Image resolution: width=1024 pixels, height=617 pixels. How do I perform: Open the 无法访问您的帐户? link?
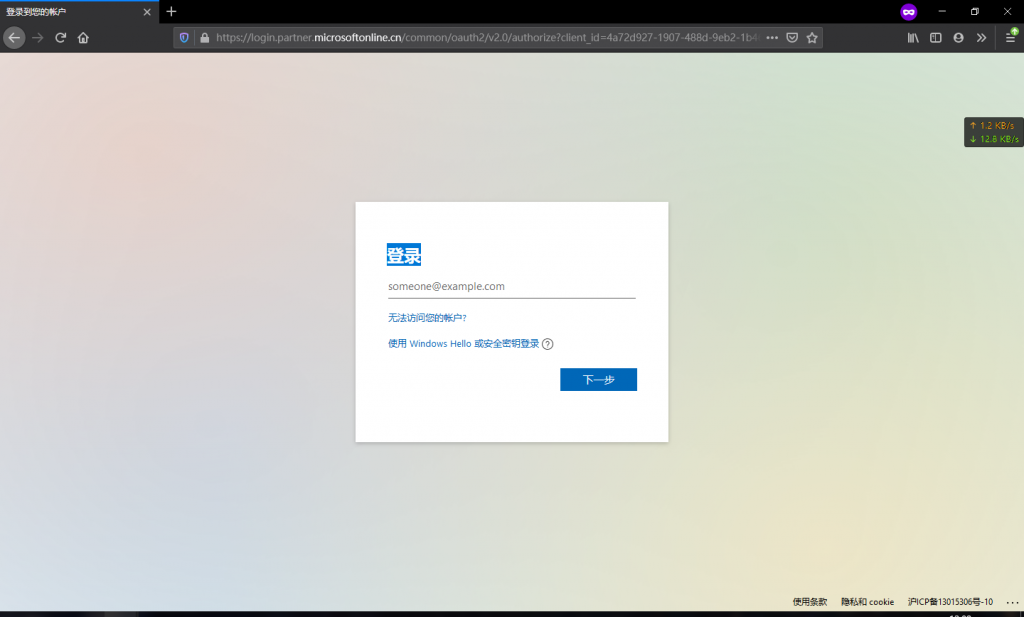(427, 317)
